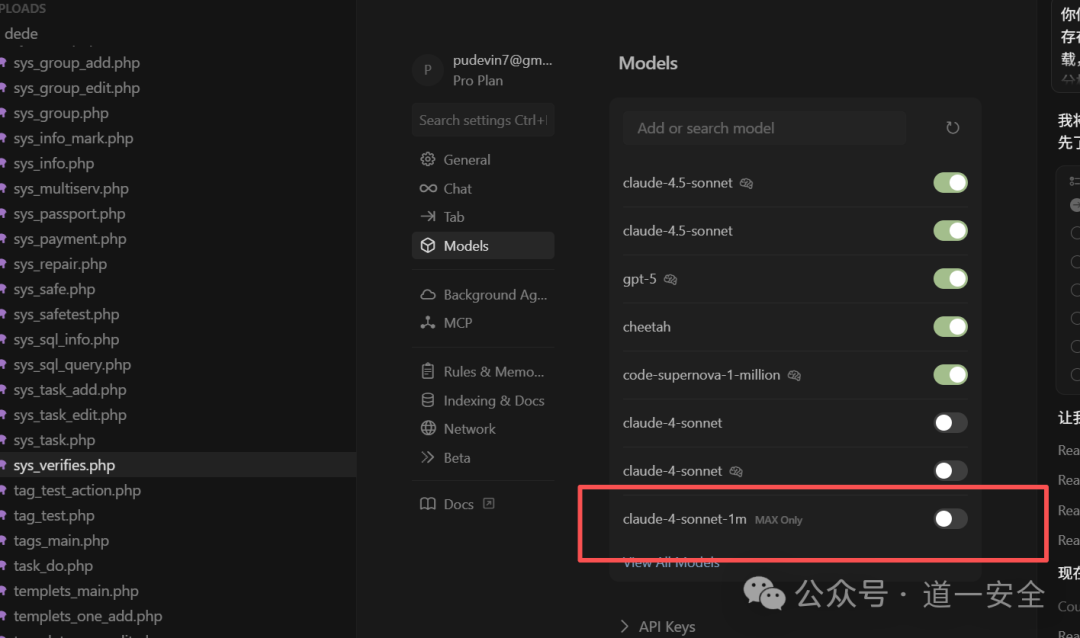Click the Models cube icon
Image resolution: width=1080 pixels, height=638 pixels.
tap(428, 245)
